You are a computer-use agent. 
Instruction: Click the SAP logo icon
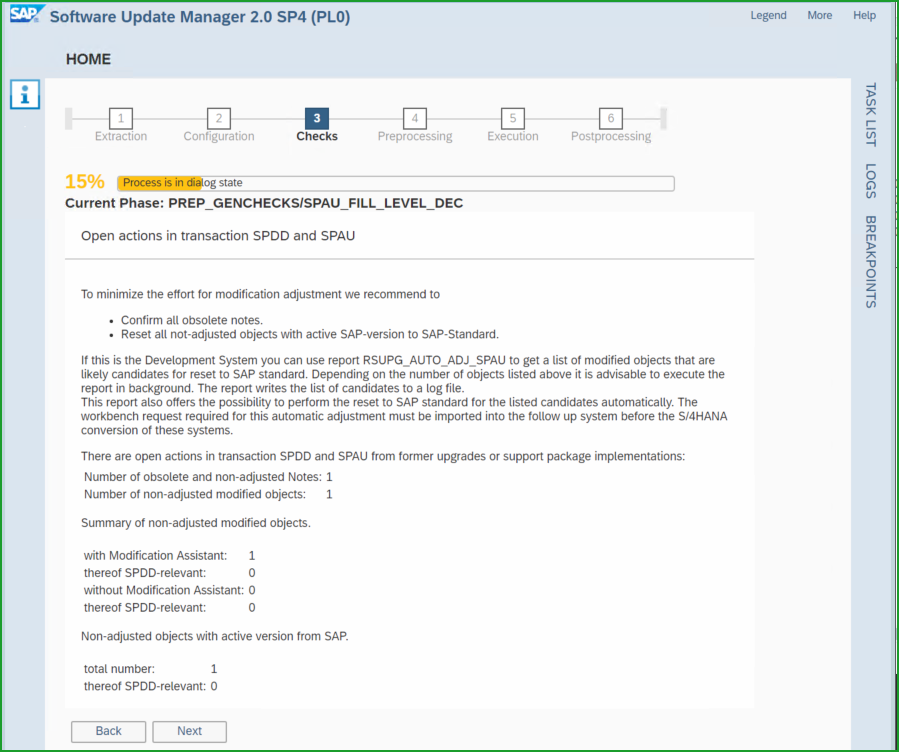click(x=27, y=14)
